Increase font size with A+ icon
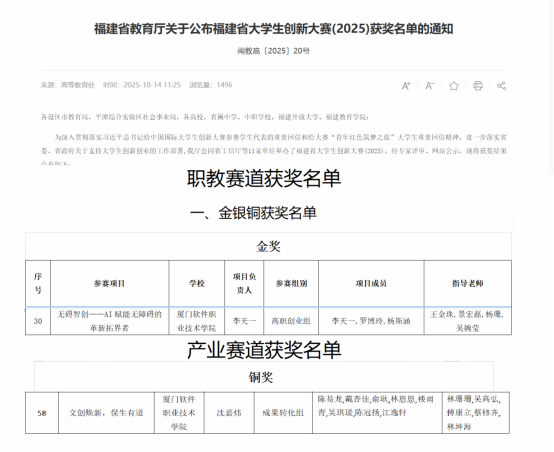The image size is (554, 452). (x=406, y=86)
